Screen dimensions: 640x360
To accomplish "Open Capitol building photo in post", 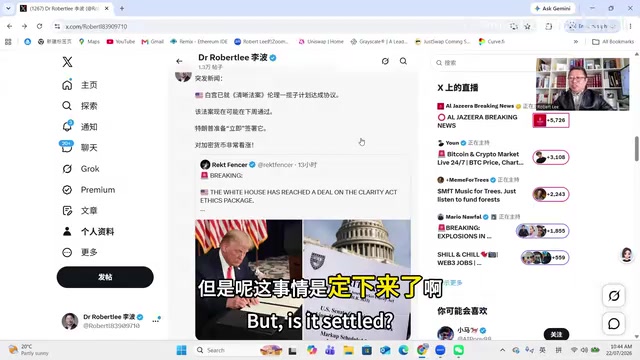I will coord(357,280).
